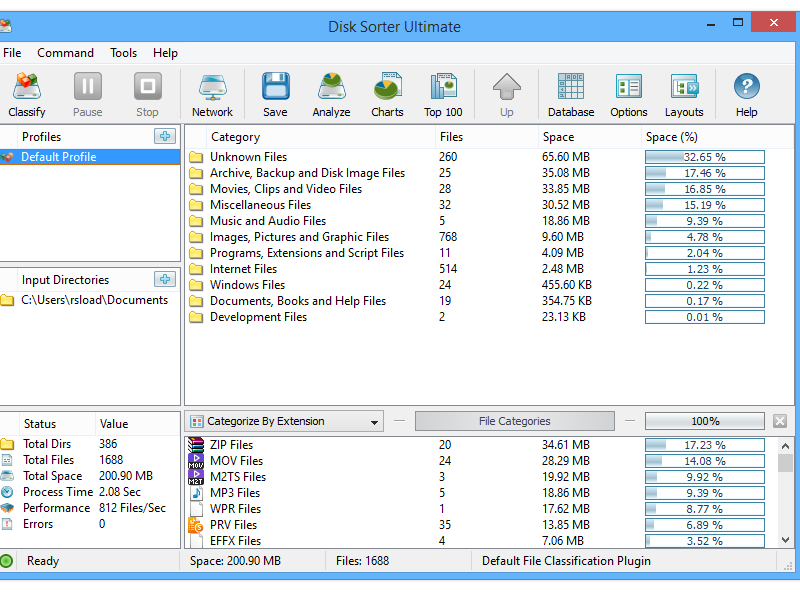
Task: Click the M2TS Files icon
Action: click(196, 477)
